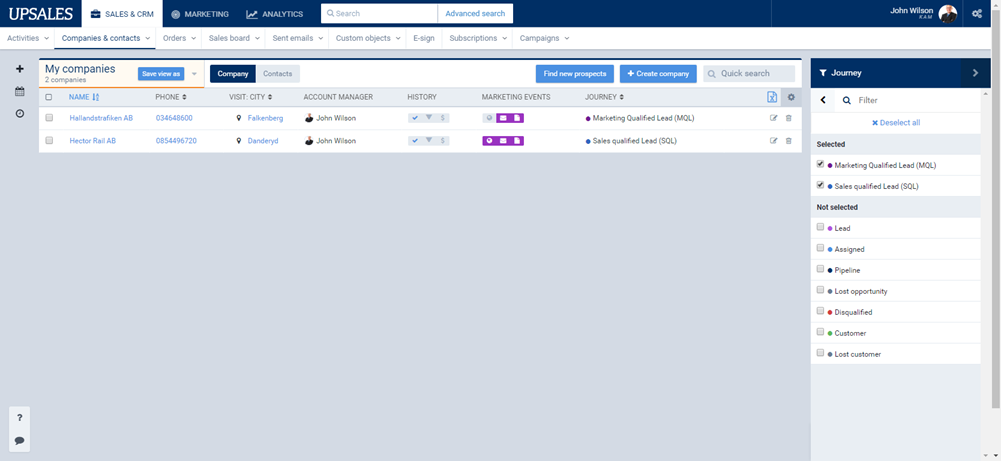Click the history checkmark icon for Hallandstrafiken AB
Screen dimensions: 1001x461
(415, 118)
